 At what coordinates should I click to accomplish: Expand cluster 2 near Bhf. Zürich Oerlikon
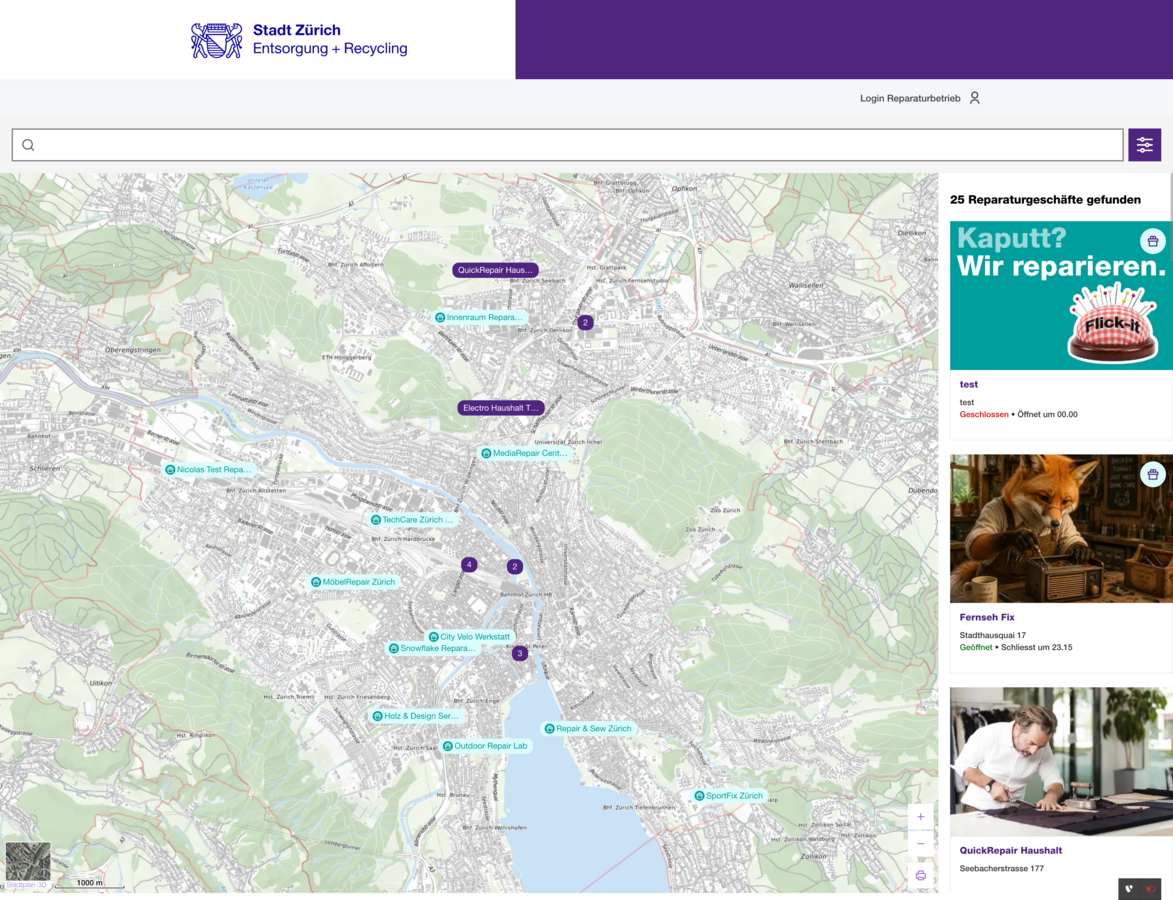pyautogui.click(x=586, y=322)
